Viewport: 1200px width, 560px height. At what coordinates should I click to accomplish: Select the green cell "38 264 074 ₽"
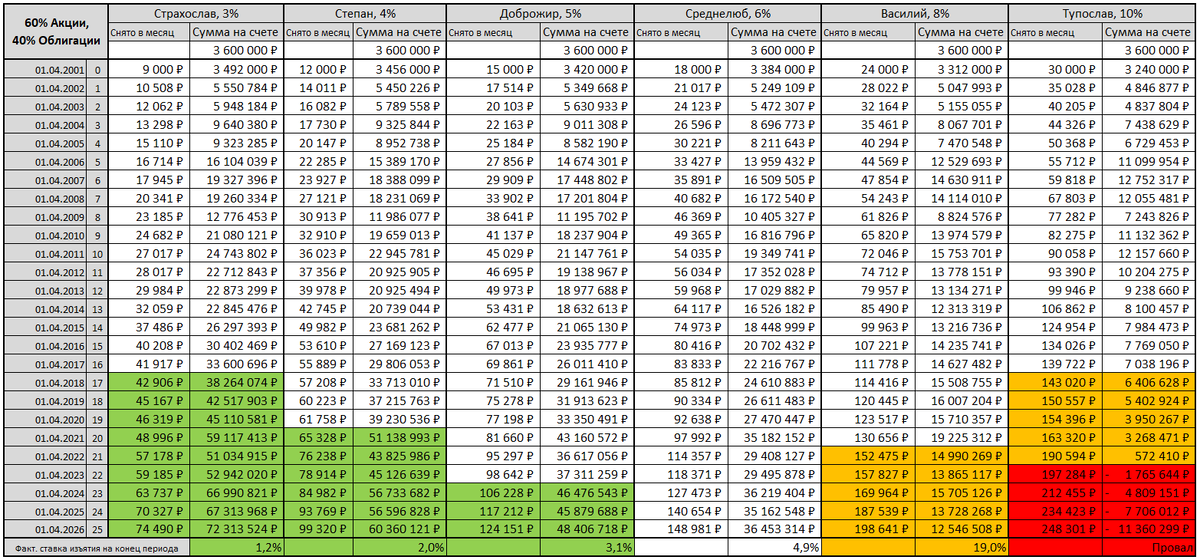(x=237, y=381)
